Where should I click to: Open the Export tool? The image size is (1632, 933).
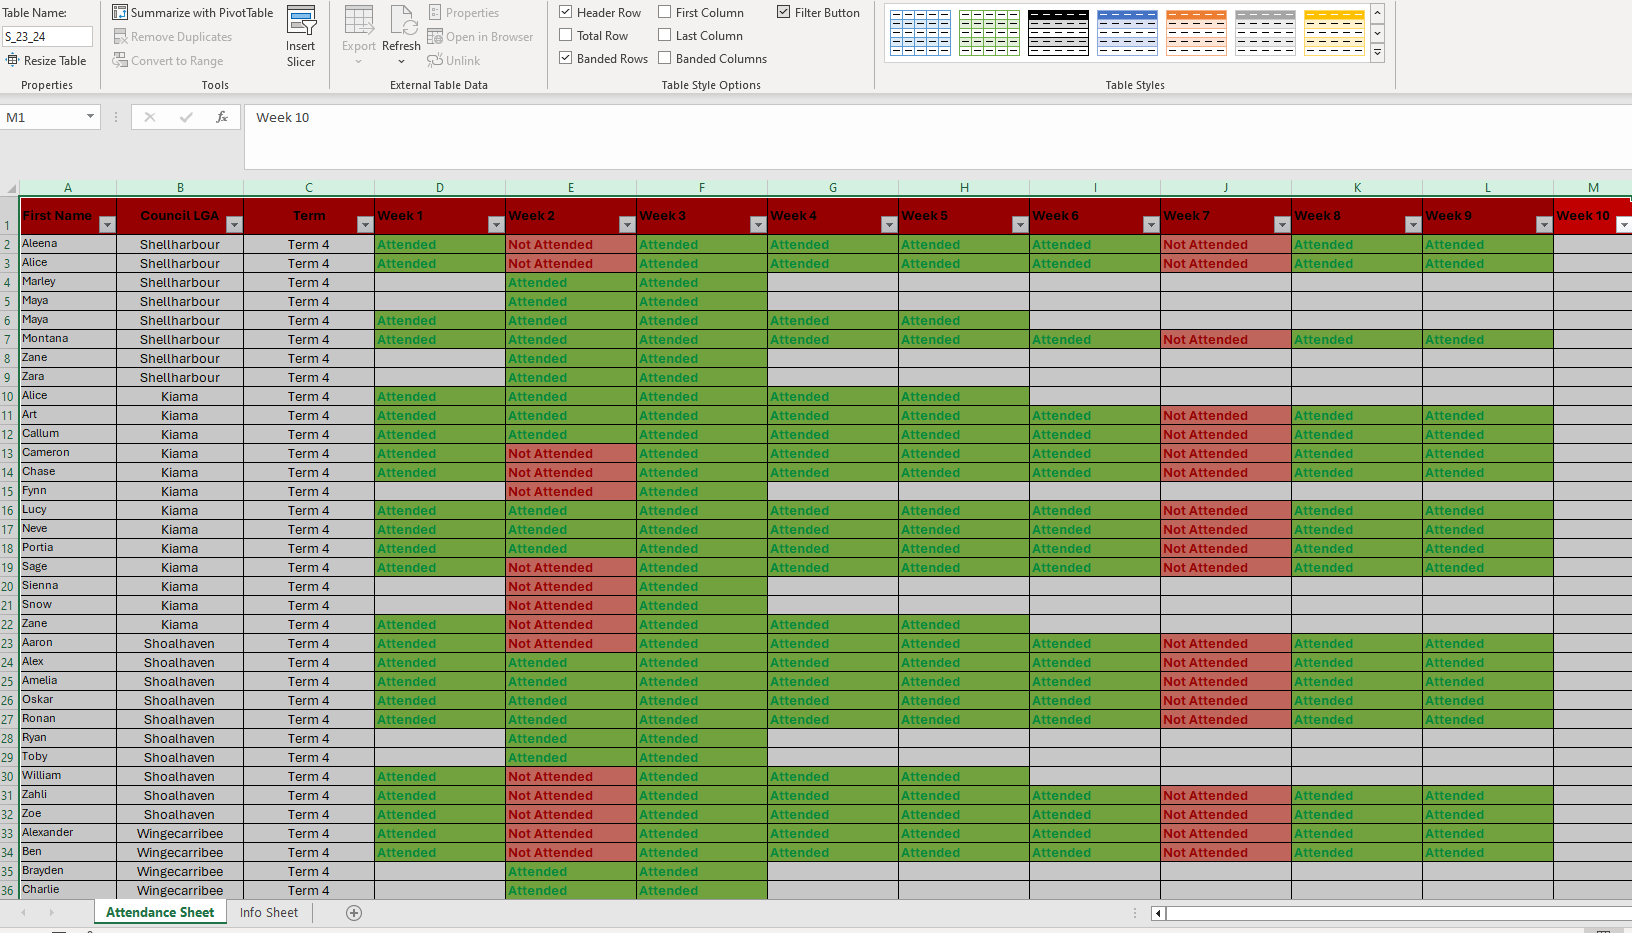tap(358, 35)
